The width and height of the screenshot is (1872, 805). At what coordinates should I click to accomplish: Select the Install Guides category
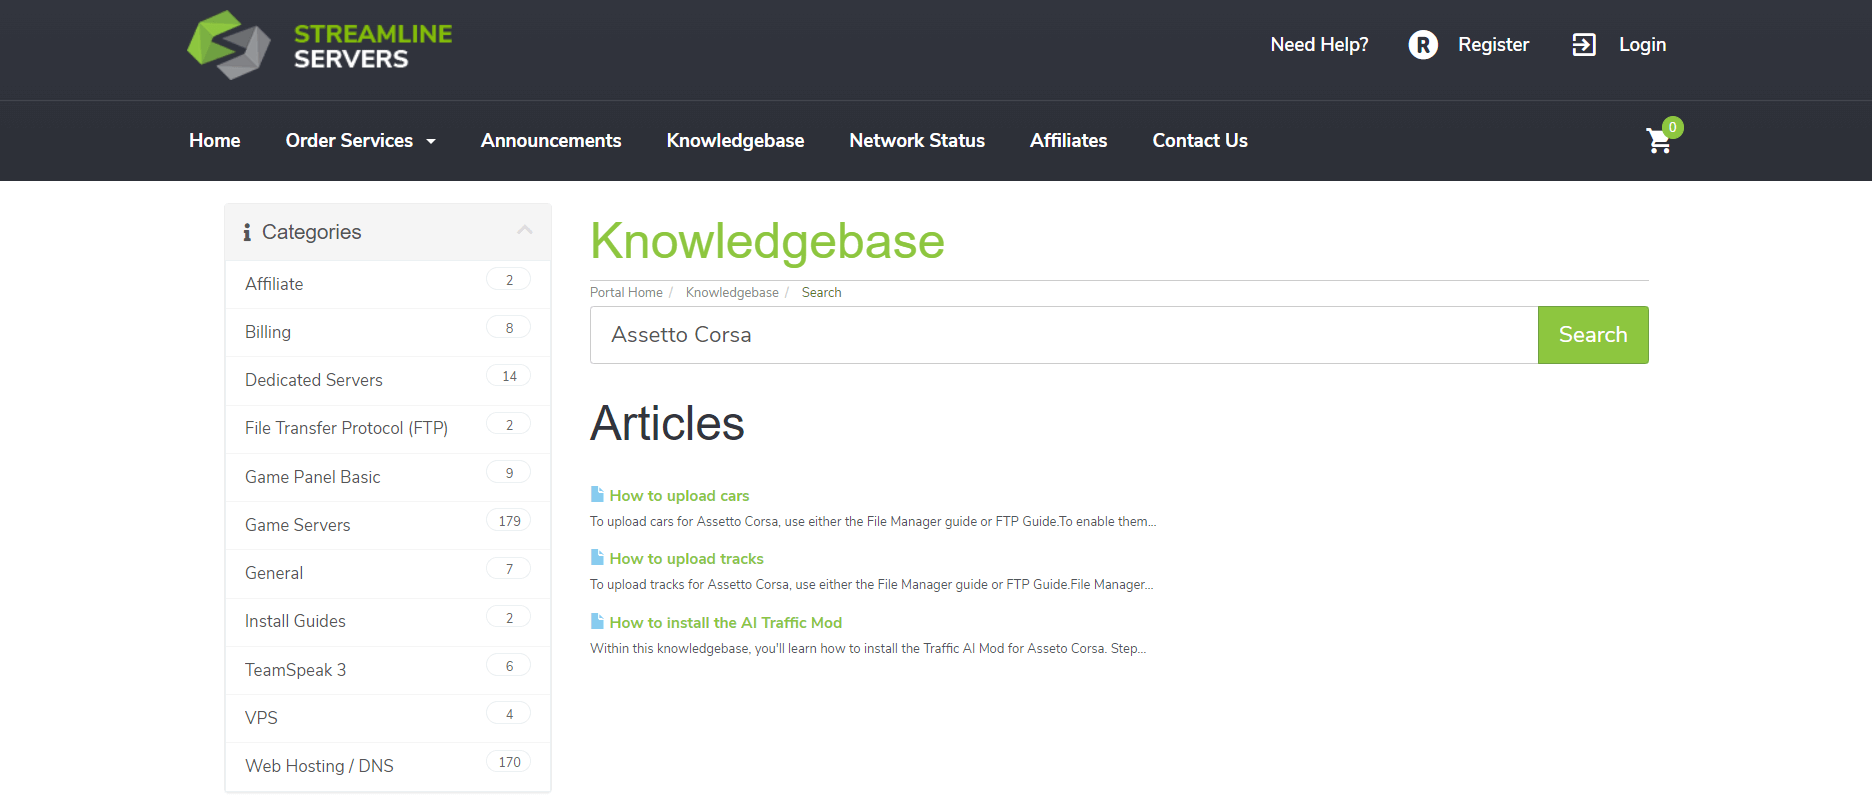pyautogui.click(x=388, y=621)
